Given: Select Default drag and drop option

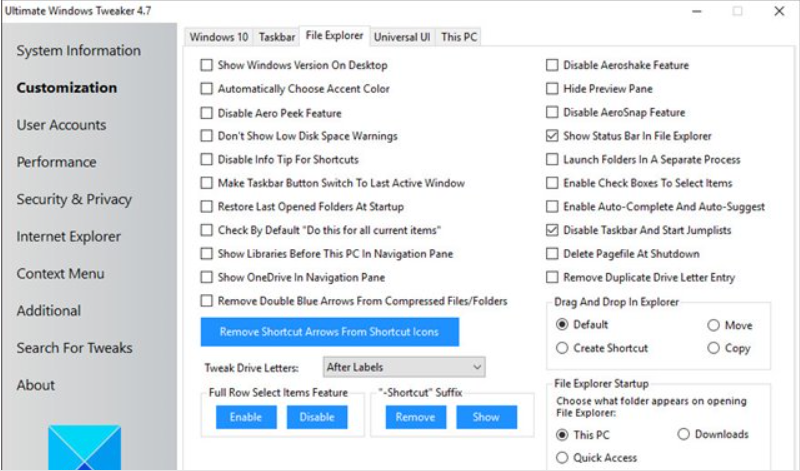Looking at the screenshot, I should pos(562,325).
